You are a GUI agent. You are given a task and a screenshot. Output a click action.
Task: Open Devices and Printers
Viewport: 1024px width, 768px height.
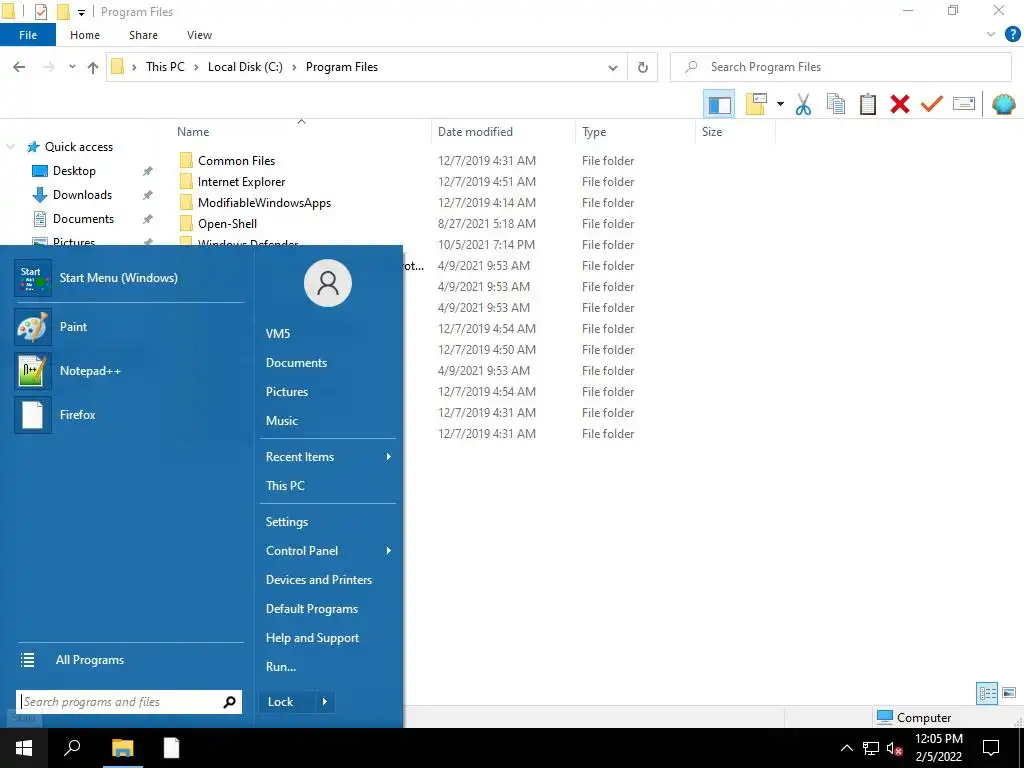328,580
